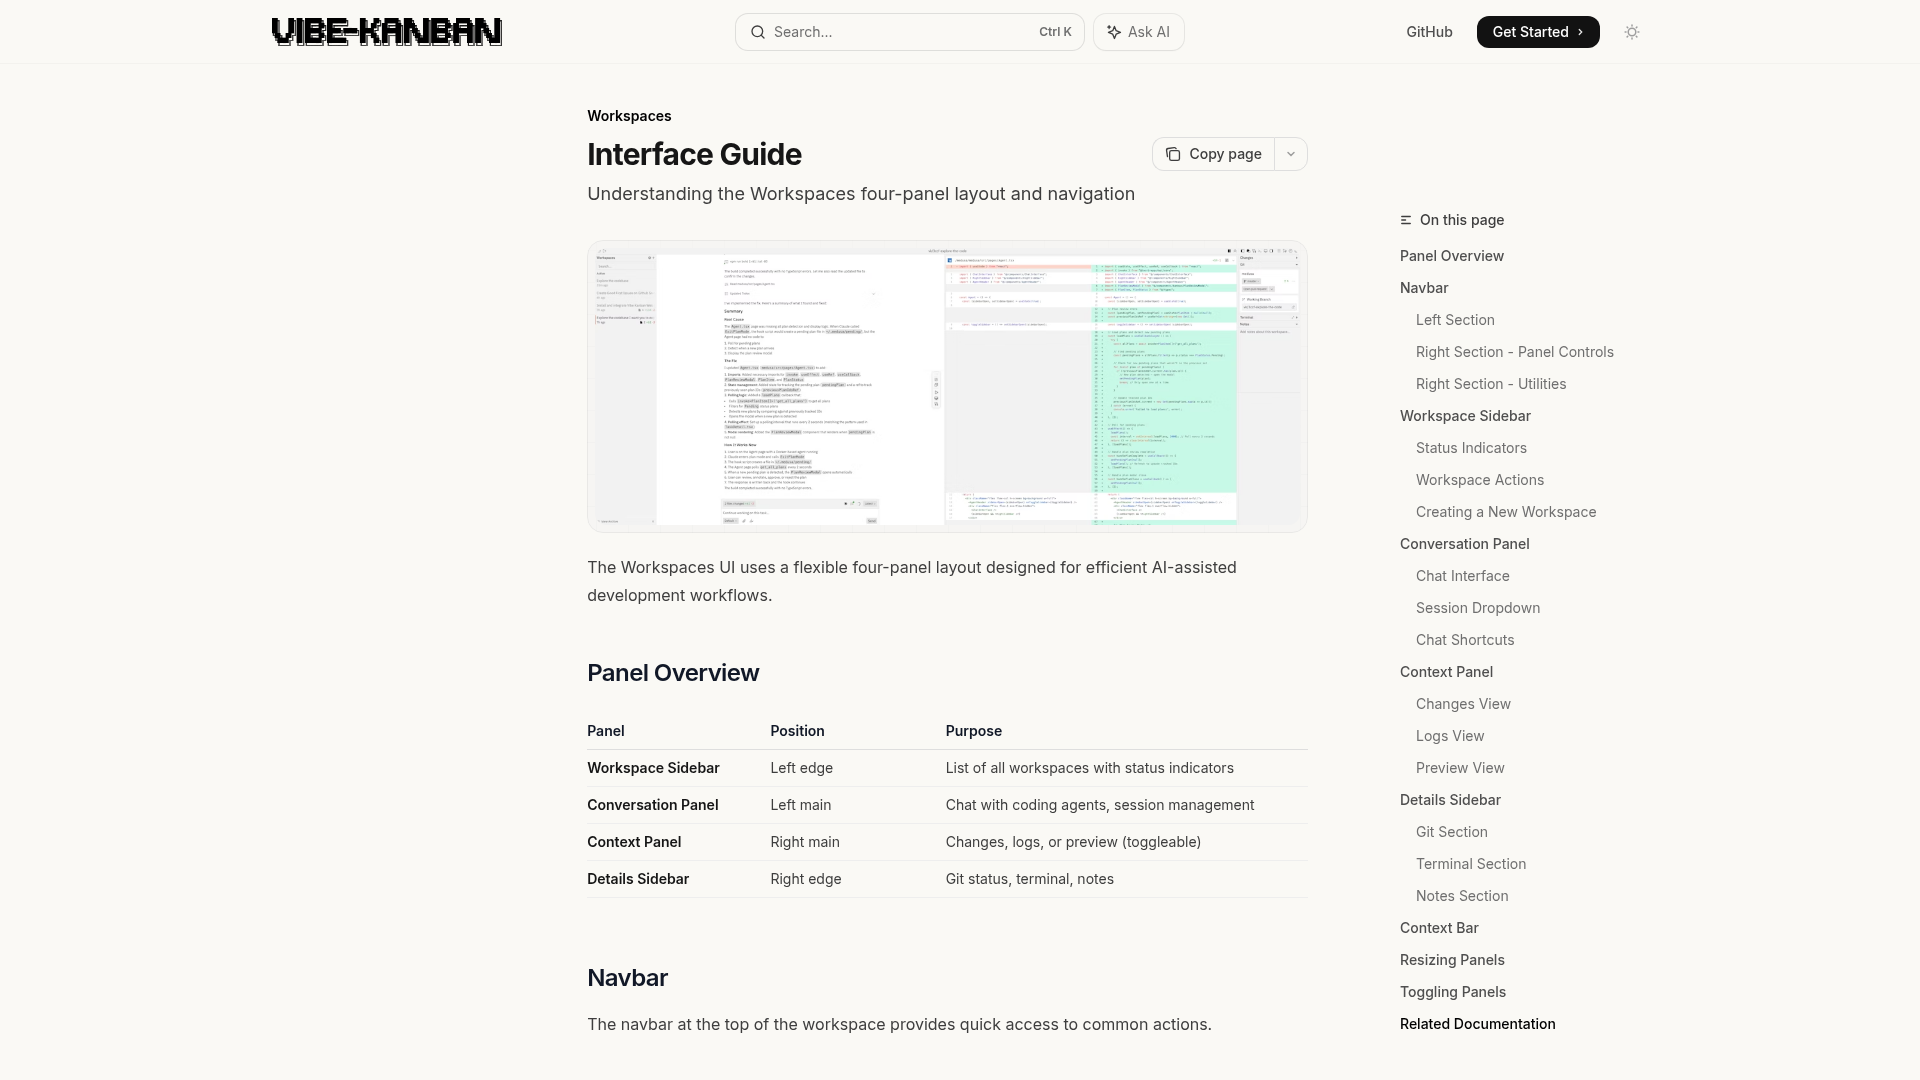Jump to Panel Overview section
Image resolution: width=1920 pixels, height=1080 pixels.
point(1452,256)
